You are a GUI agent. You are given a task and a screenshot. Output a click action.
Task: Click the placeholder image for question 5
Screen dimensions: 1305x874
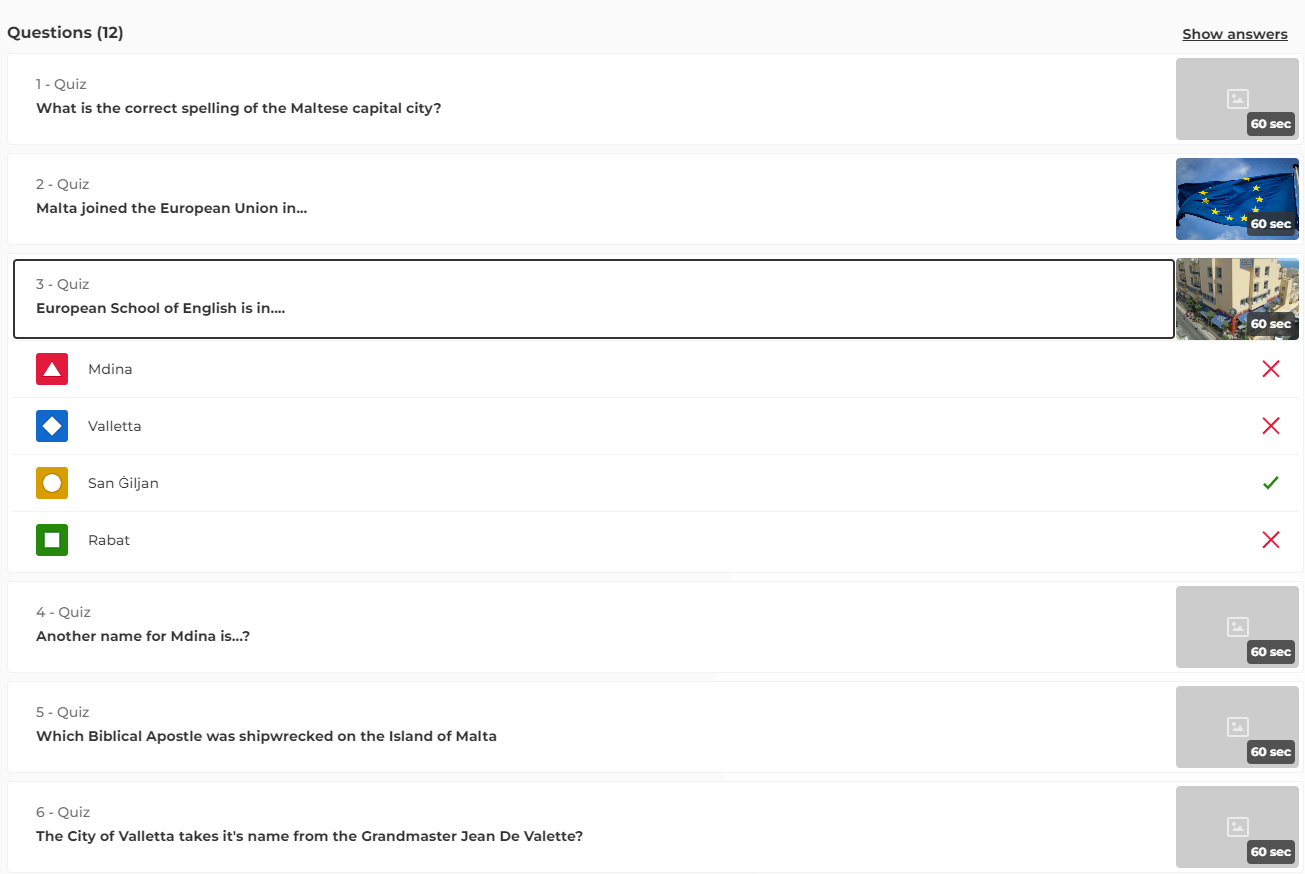coord(1236,726)
